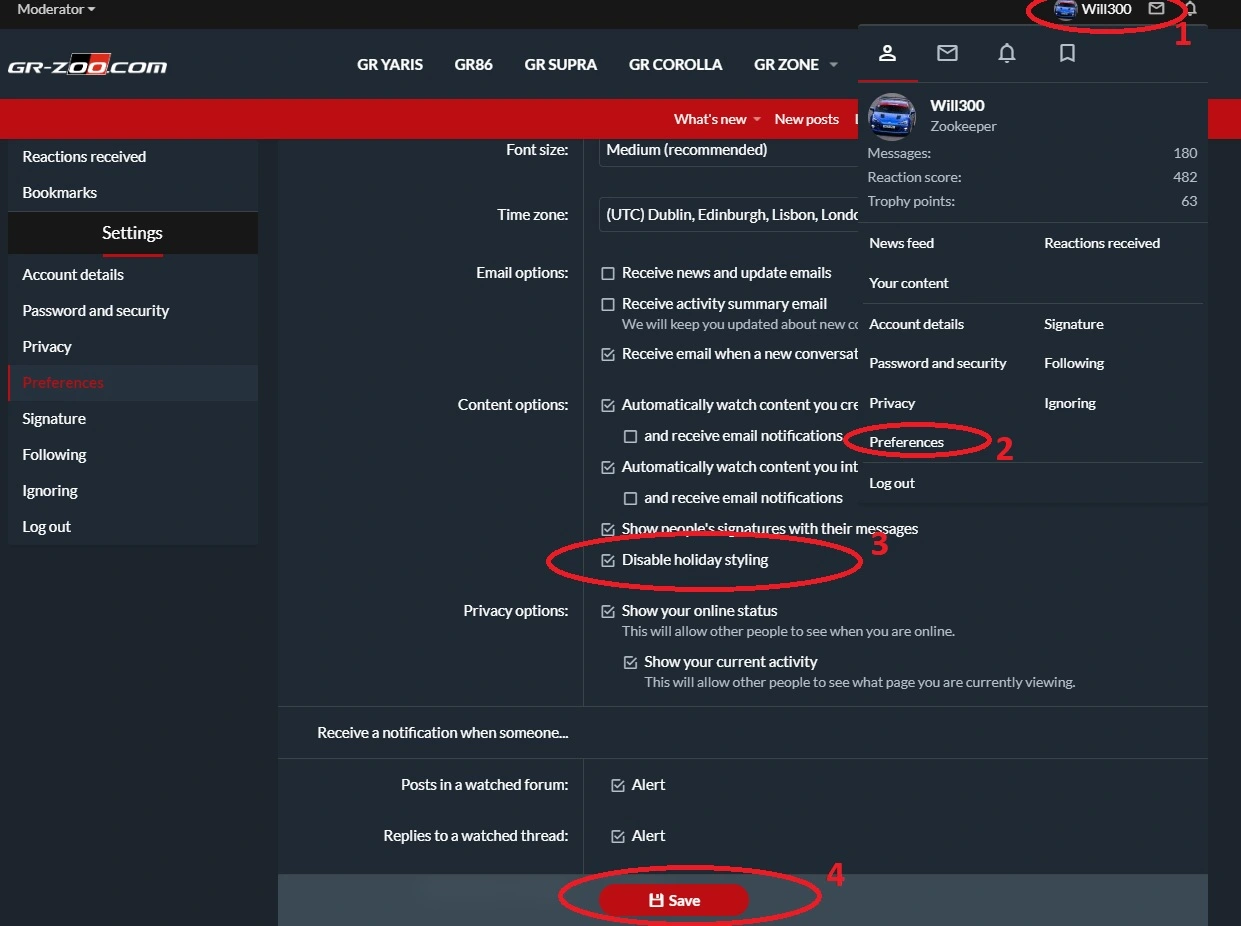Select the person account tab in the popup menu
The height and width of the screenshot is (926, 1241).
pyautogui.click(x=887, y=53)
